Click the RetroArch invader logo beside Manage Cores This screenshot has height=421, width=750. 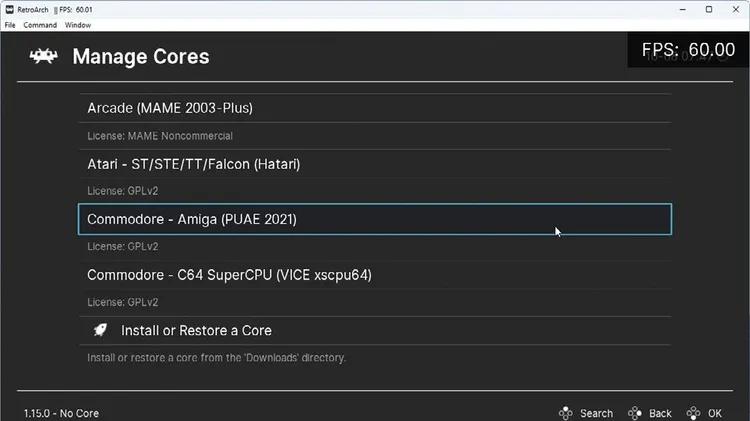pyautogui.click(x=44, y=56)
